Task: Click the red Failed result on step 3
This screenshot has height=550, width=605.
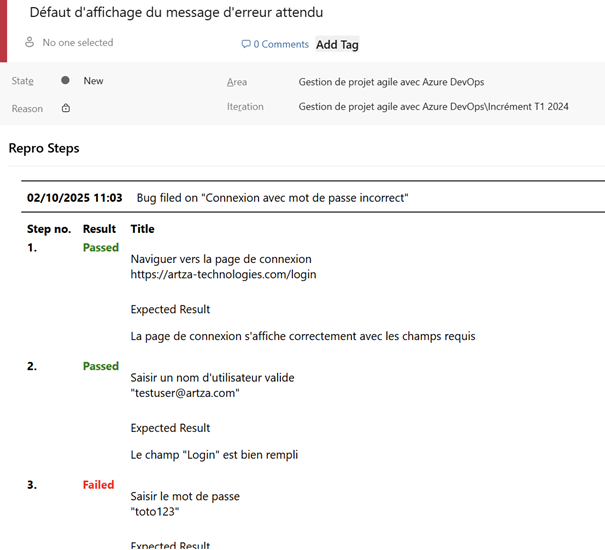Action: tap(98, 485)
